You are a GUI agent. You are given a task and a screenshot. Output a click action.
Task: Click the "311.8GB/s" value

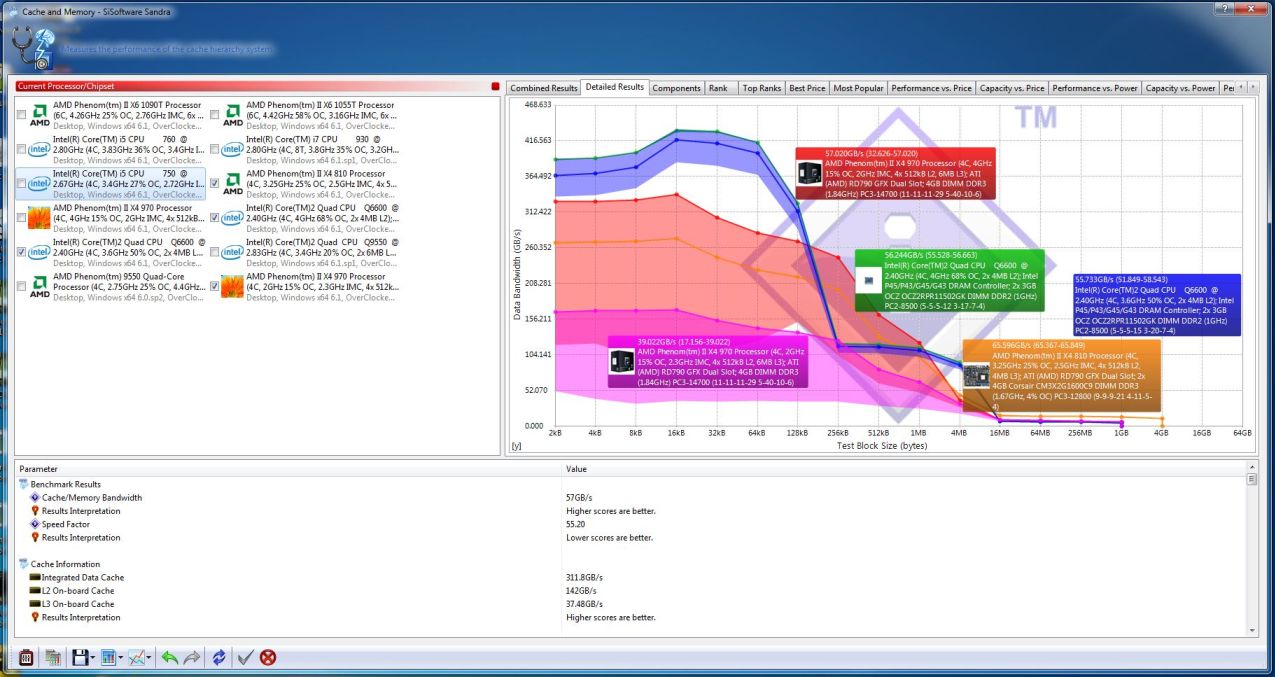[585, 577]
